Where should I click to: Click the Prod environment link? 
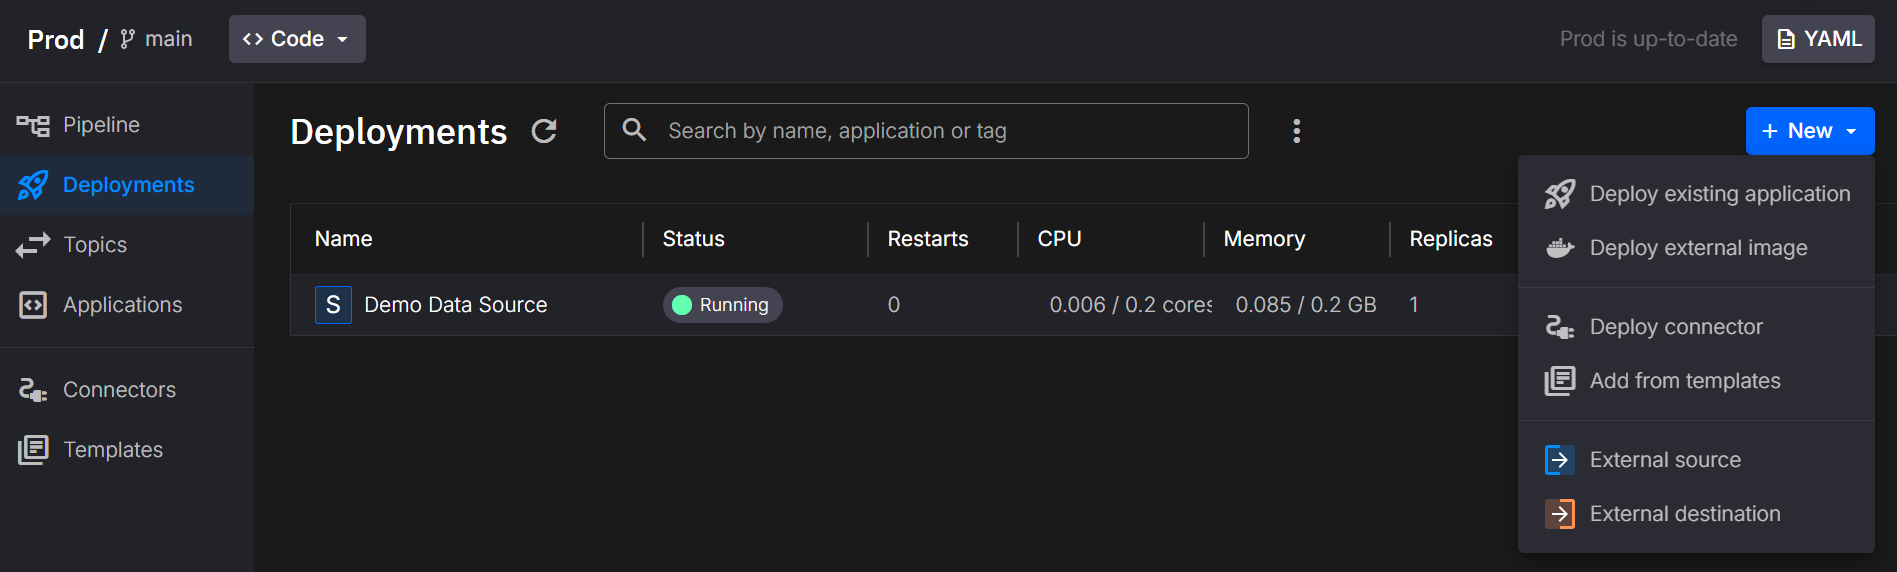point(56,39)
